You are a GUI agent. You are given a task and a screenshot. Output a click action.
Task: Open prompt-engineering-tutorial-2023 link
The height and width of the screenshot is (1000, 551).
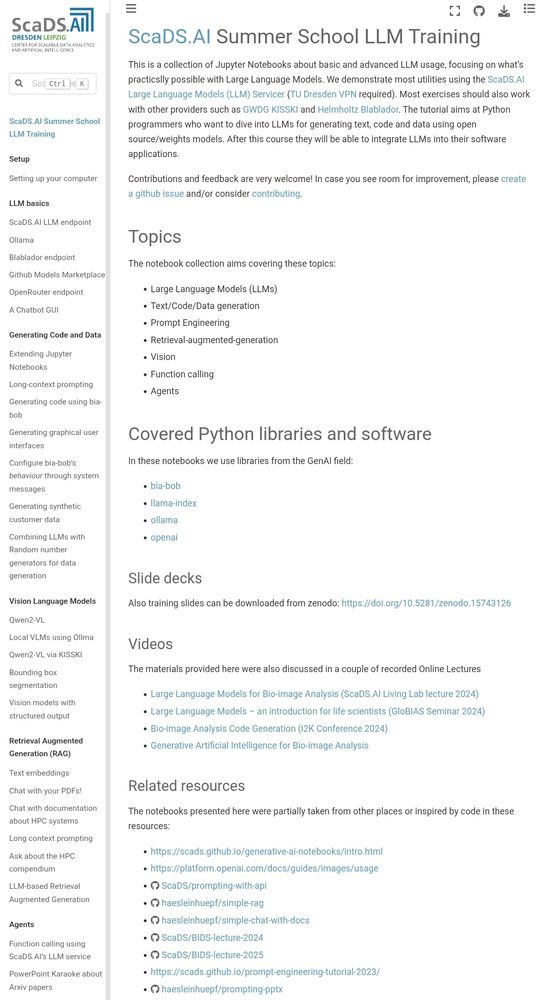click(265, 972)
